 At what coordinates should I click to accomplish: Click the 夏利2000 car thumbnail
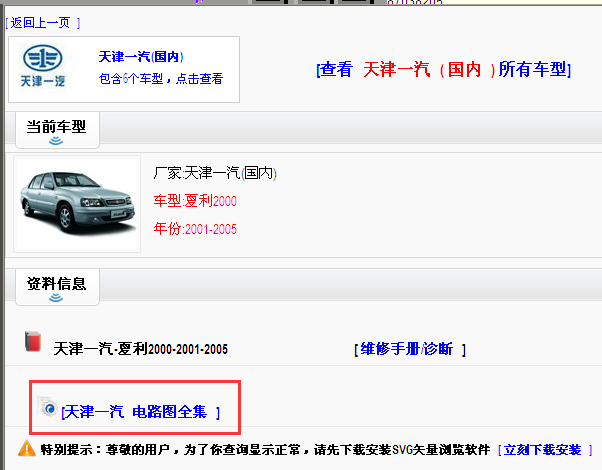77,204
